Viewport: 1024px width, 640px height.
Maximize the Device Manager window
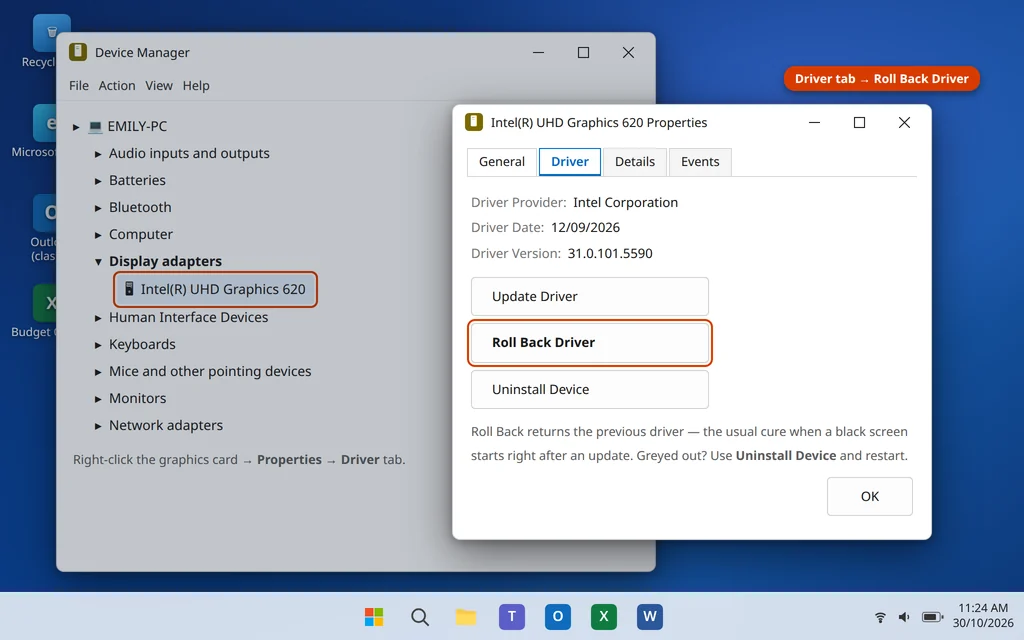click(x=583, y=52)
